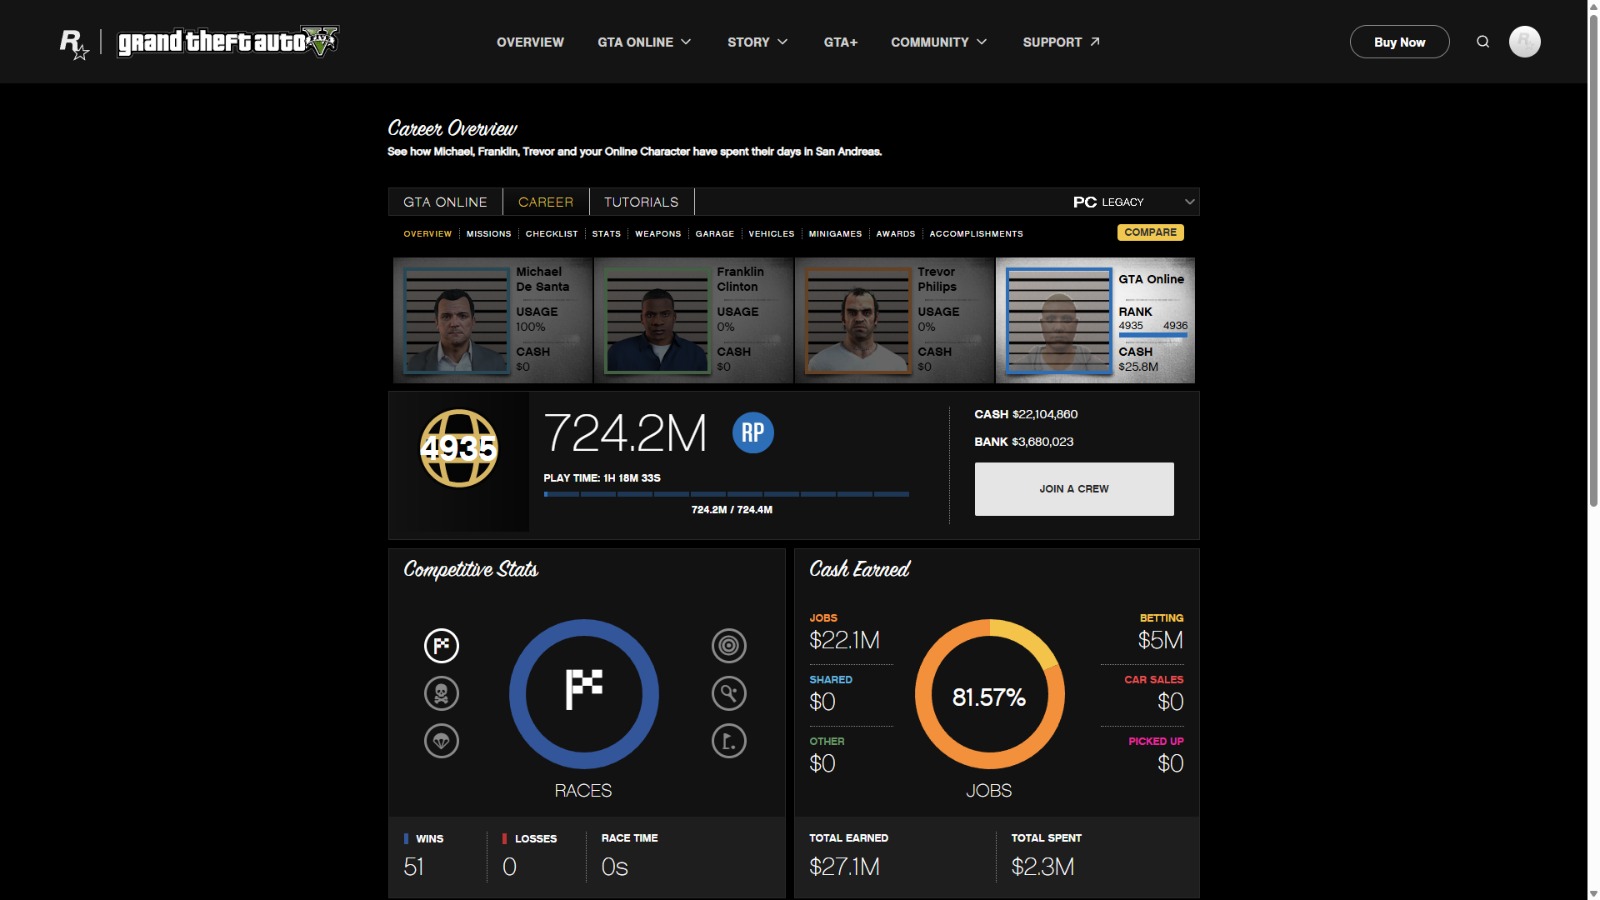Expand the Community navigation dropdown
Viewport: 1600px width, 900px height.
pyautogui.click(x=938, y=42)
